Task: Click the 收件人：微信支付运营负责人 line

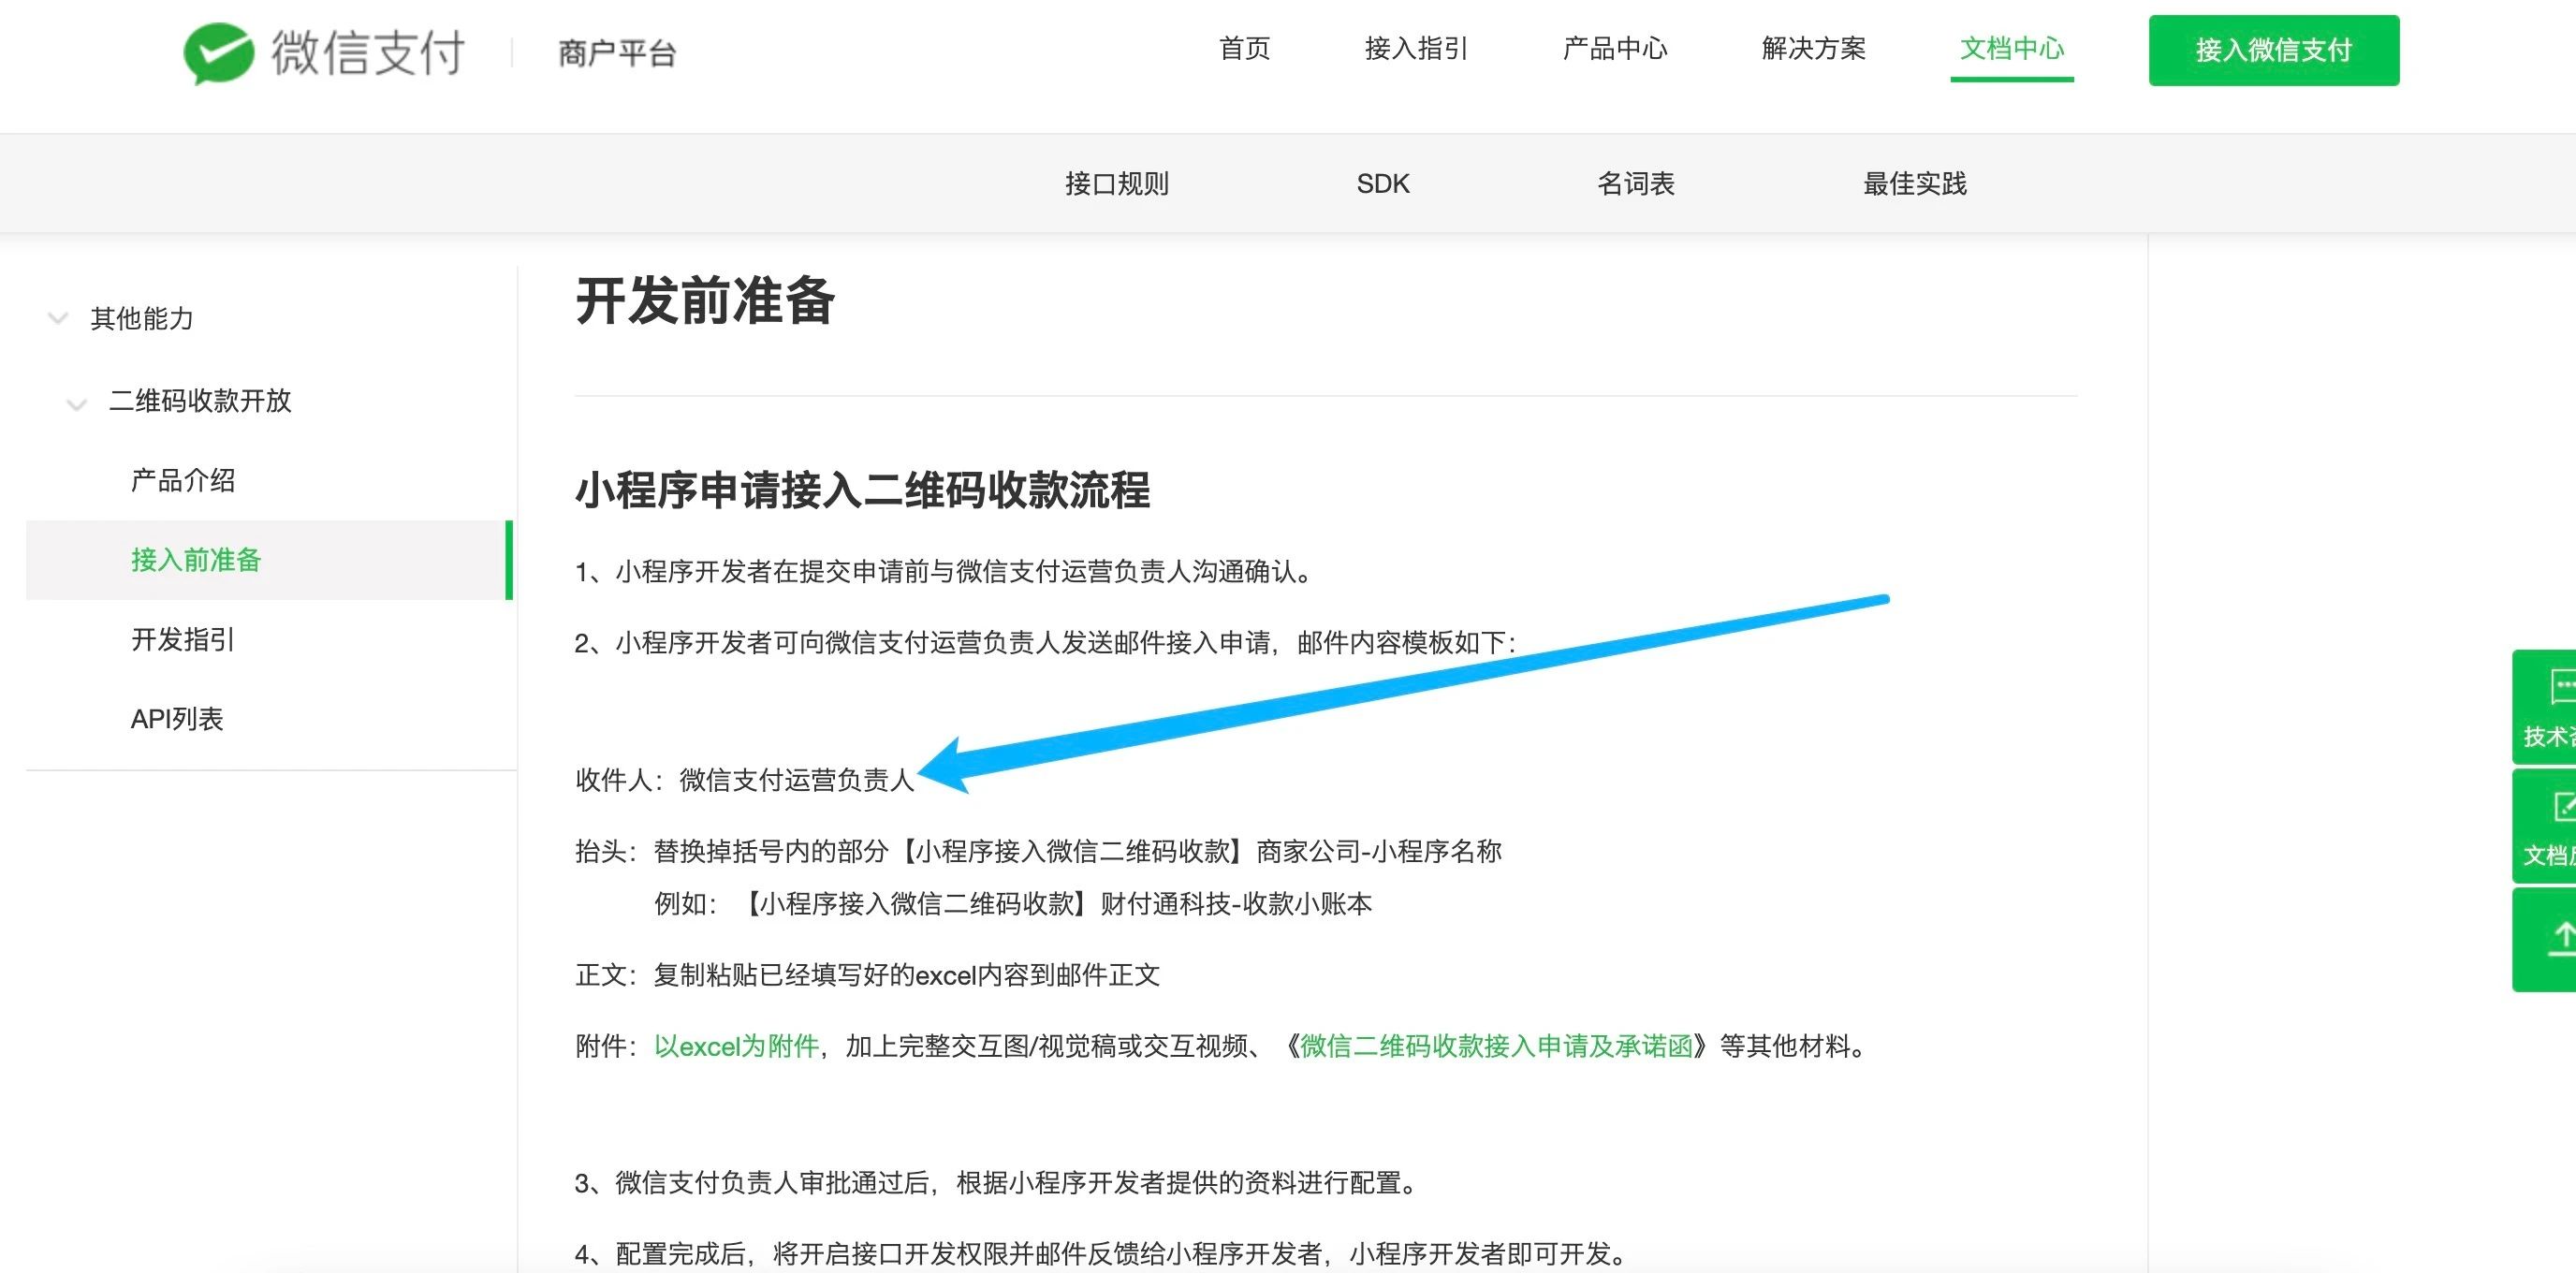Action: (745, 780)
